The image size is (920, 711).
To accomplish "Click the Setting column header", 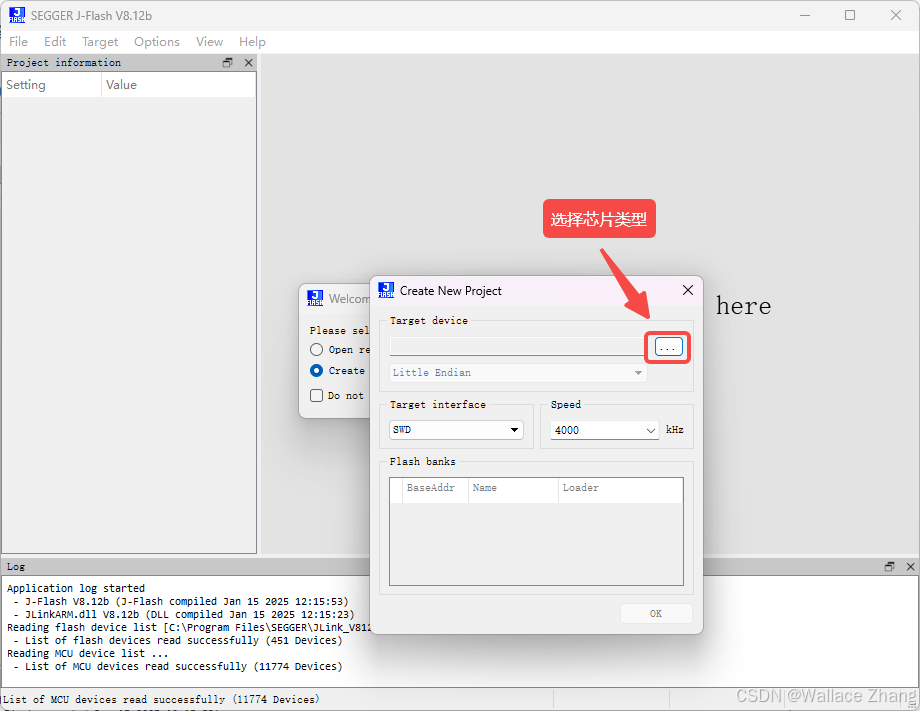I will [52, 85].
